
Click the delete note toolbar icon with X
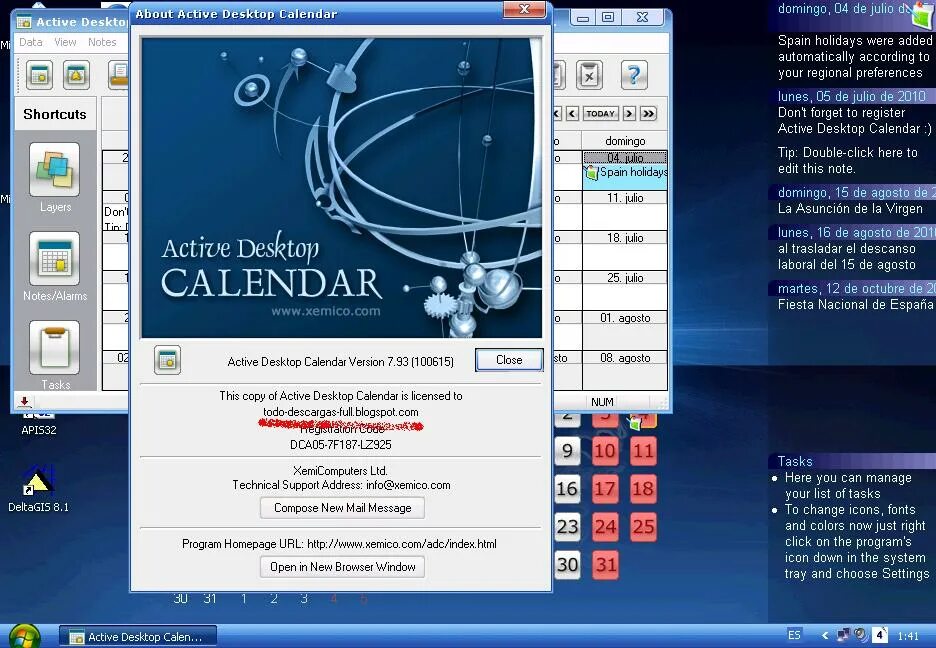pyautogui.click(x=589, y=75)
